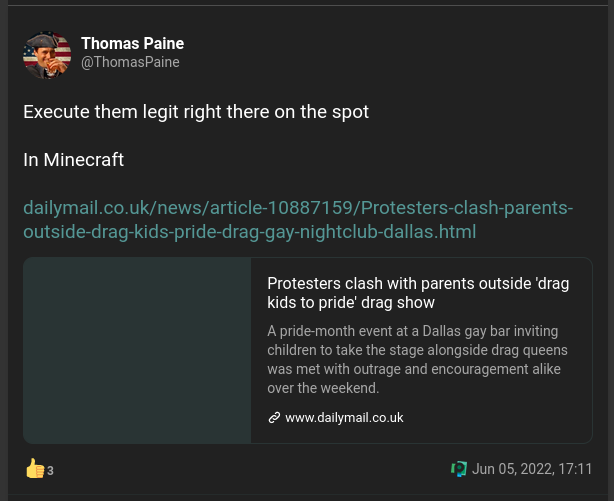
Task: Click the preview card description text
Action: (x=417, y=360)
